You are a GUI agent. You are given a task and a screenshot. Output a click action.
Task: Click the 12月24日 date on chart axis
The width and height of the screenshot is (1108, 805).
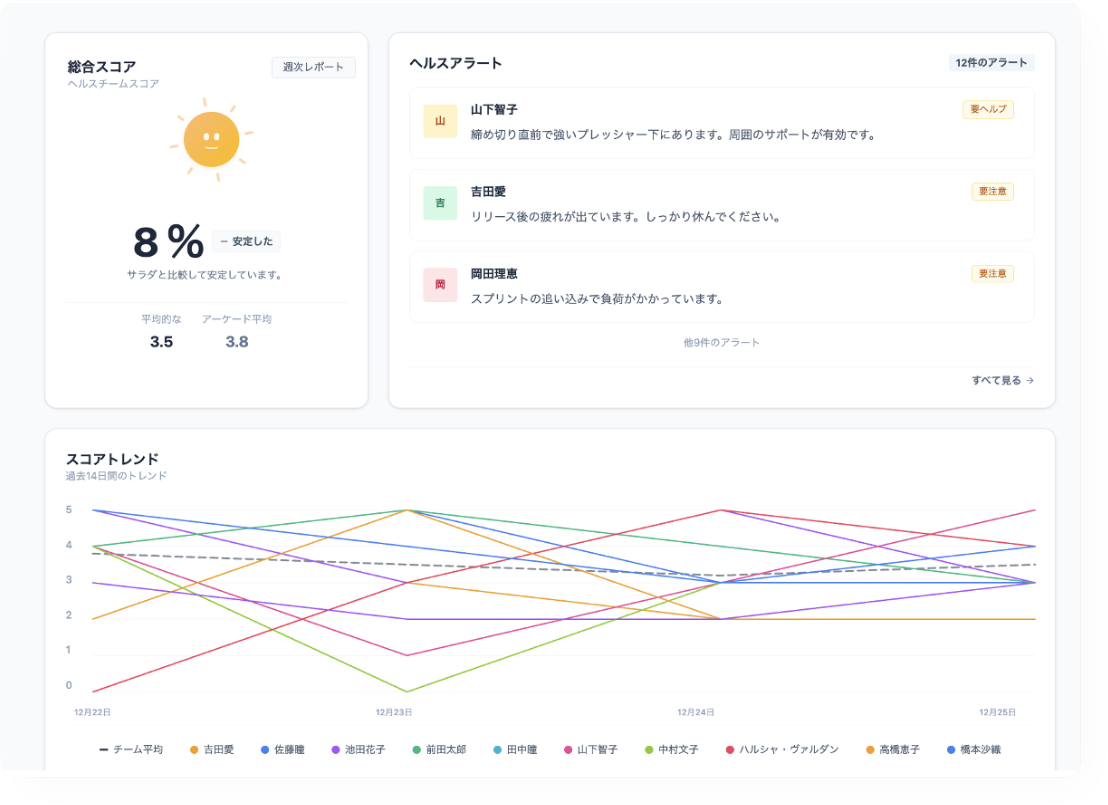point(695,712)
